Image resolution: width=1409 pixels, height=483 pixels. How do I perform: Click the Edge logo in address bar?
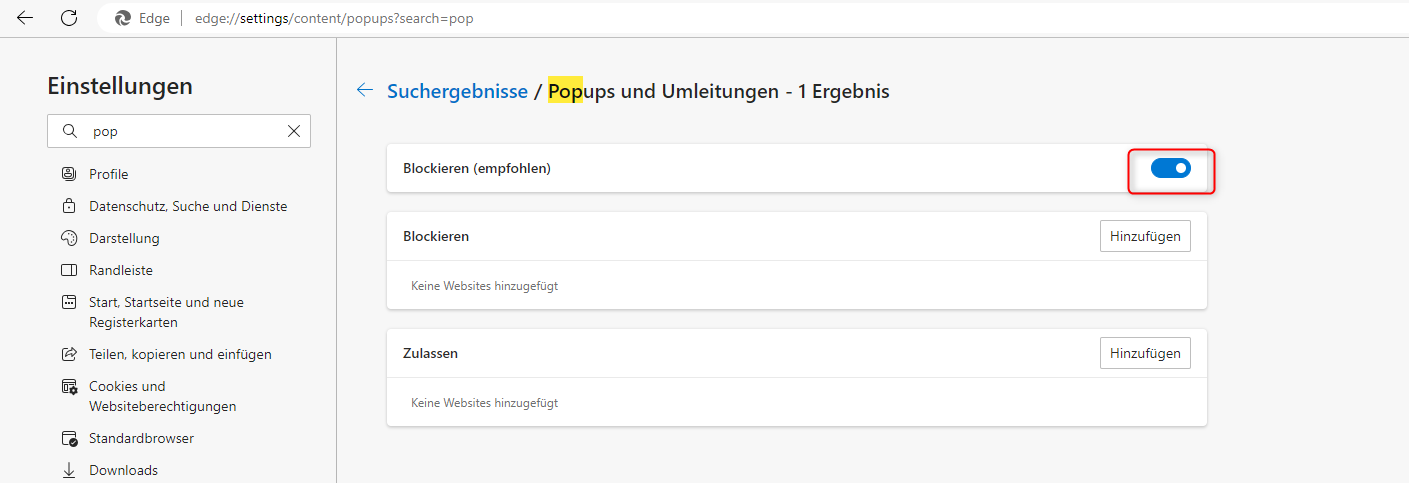click(x=124, y=18)
